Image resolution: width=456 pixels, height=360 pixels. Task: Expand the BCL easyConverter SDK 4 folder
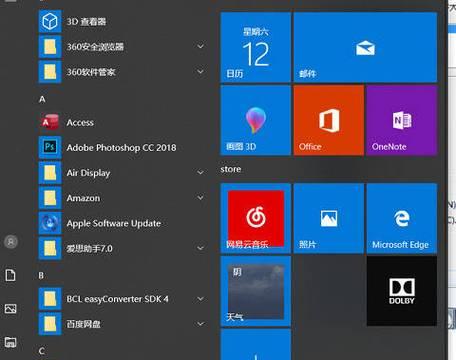(x=201, y=299)
